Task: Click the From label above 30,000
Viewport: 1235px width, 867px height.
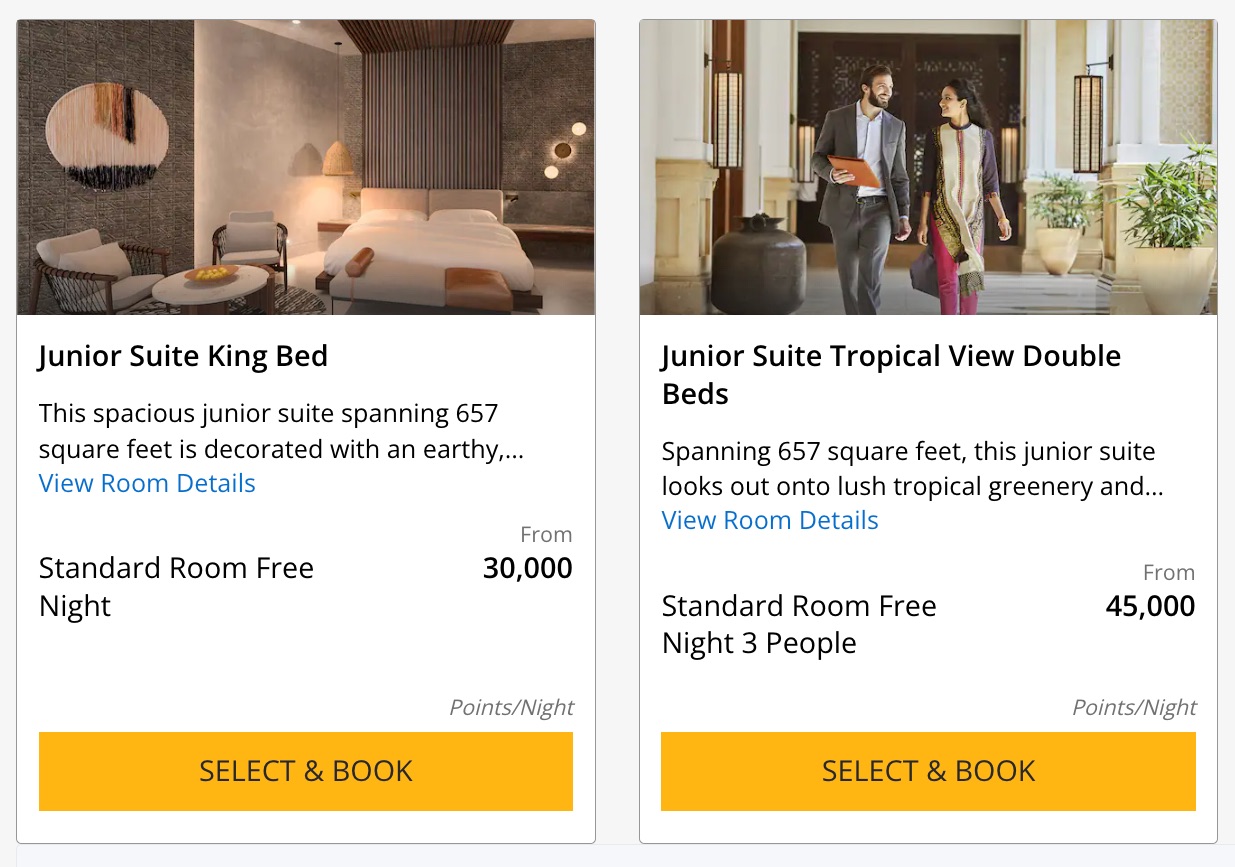Action: [x=546, y=535]
